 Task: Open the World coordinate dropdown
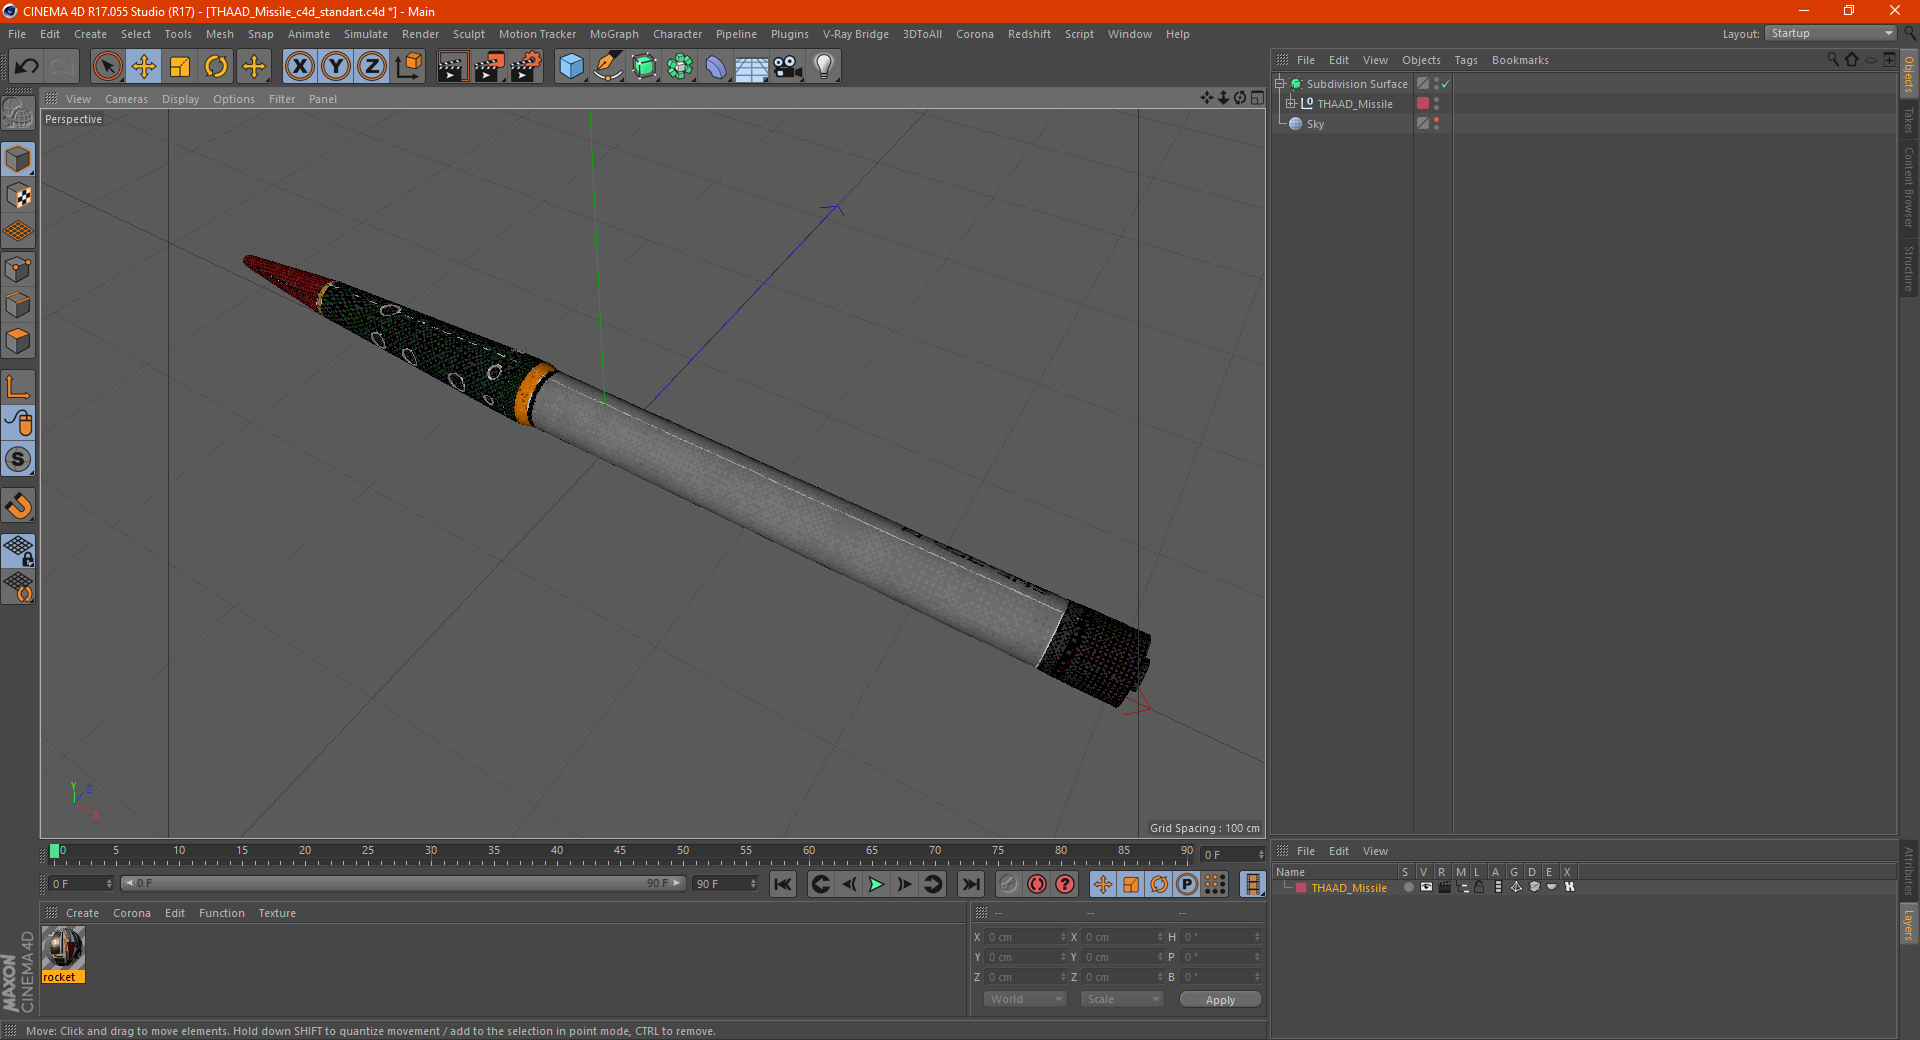point(1025,999)
